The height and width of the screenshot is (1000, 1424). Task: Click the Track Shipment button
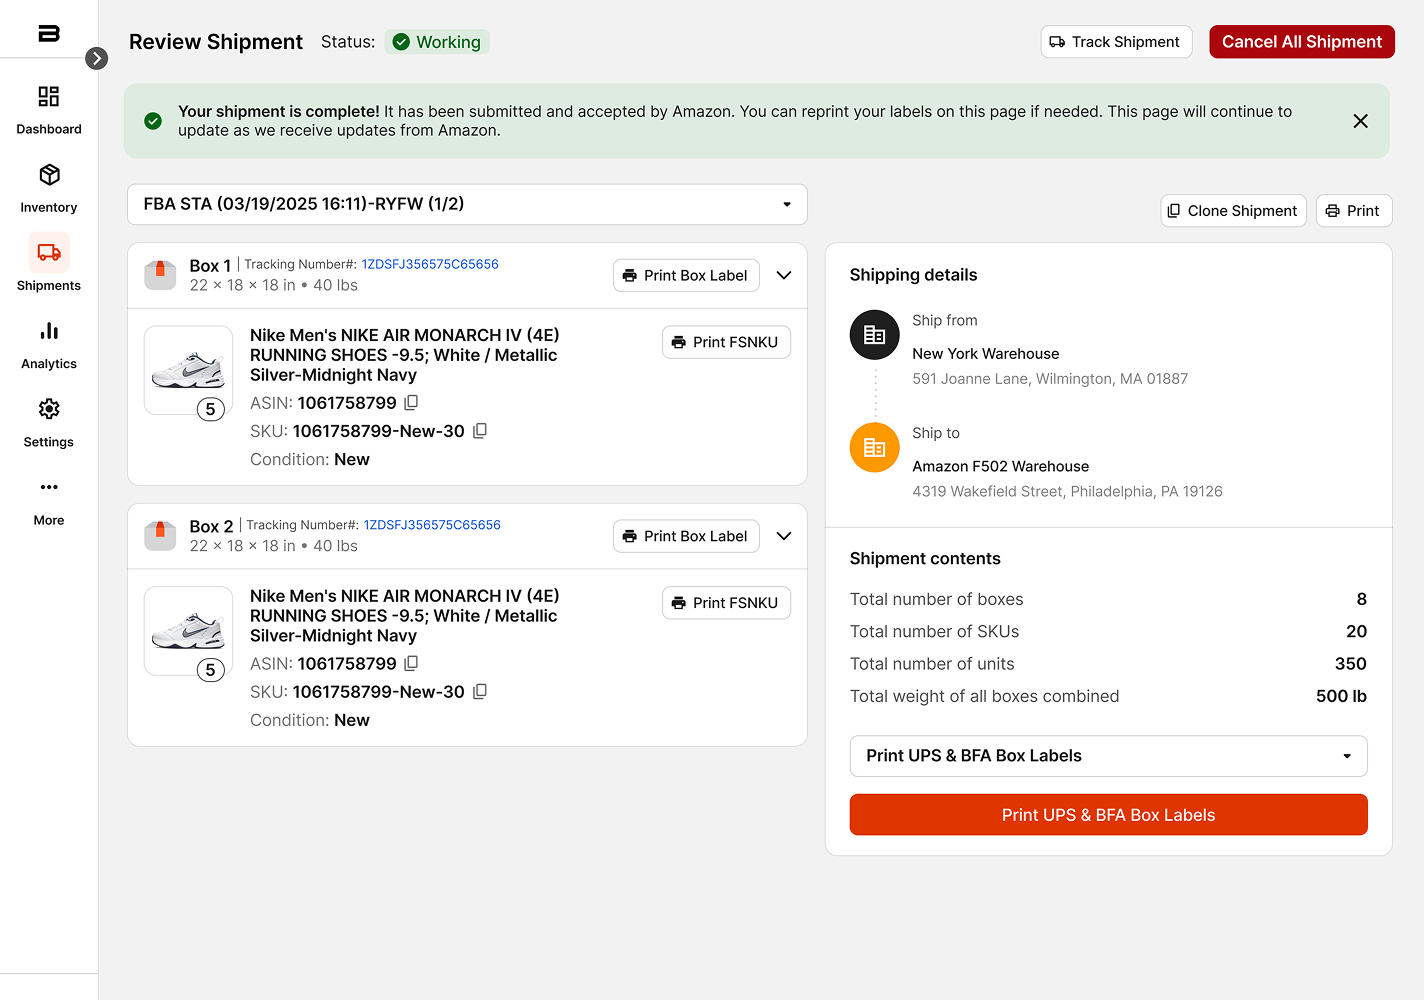1116,42
